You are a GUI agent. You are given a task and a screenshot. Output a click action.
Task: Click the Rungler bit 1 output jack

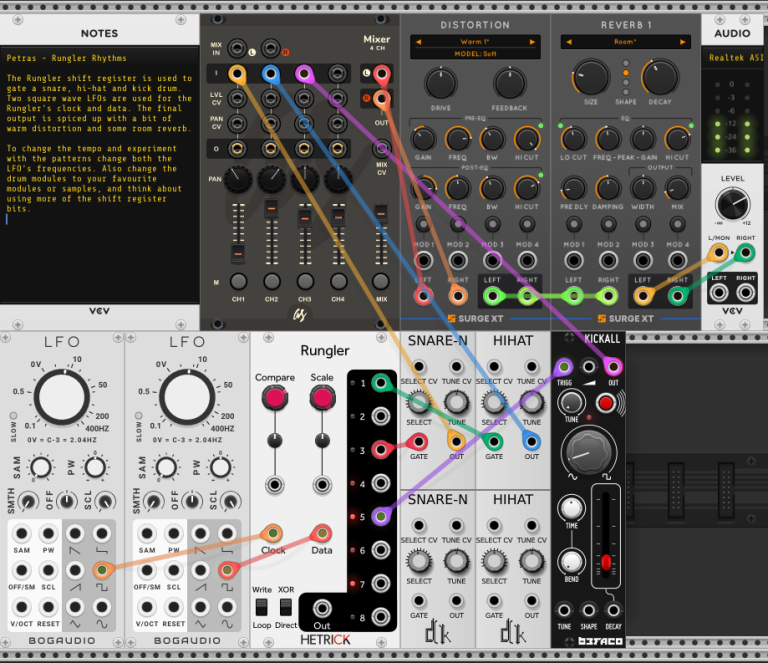pyautogui.click(x=381, y=383)
